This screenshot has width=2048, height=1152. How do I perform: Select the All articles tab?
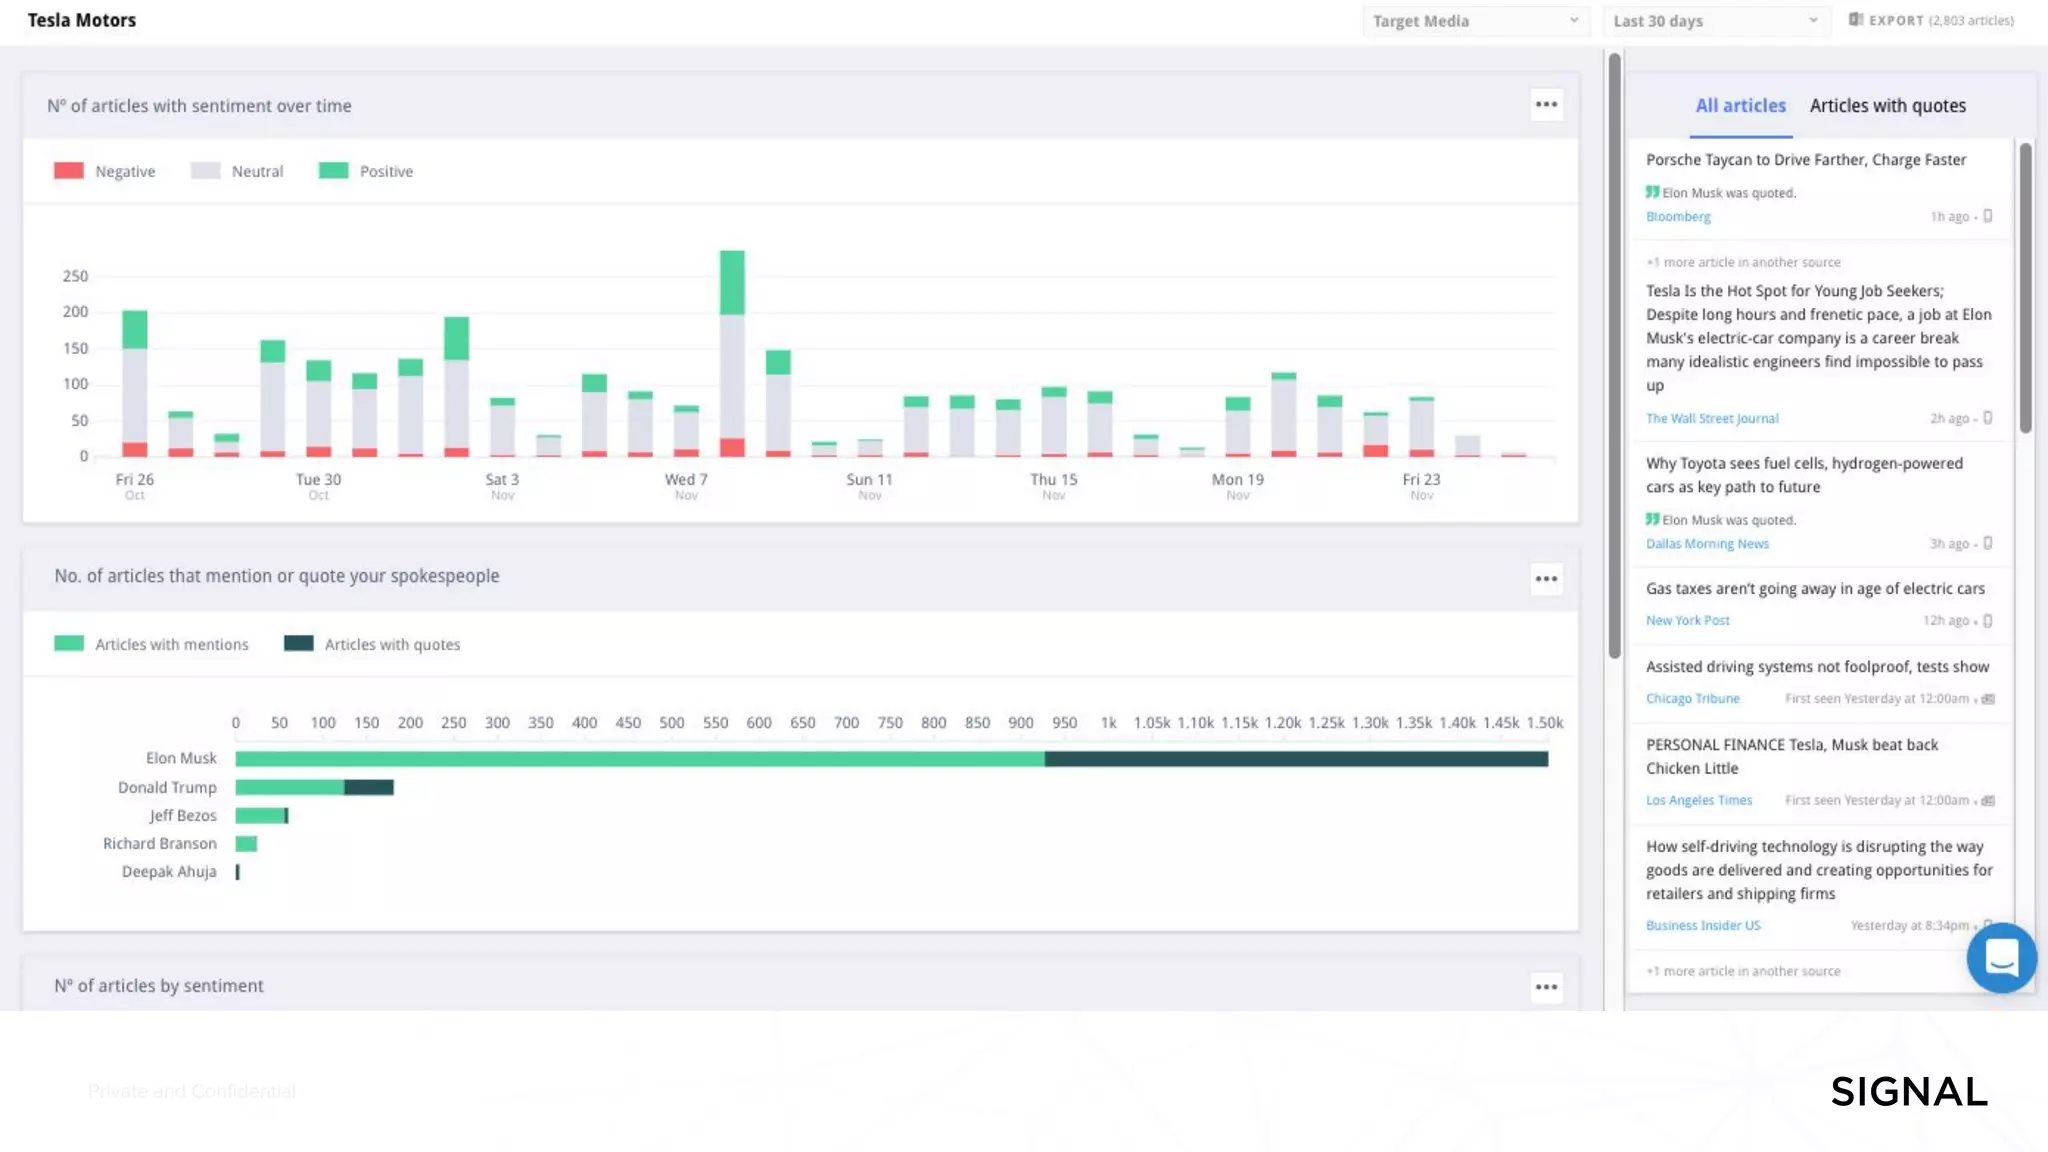pyautogui.click(x=1740, y=106)
